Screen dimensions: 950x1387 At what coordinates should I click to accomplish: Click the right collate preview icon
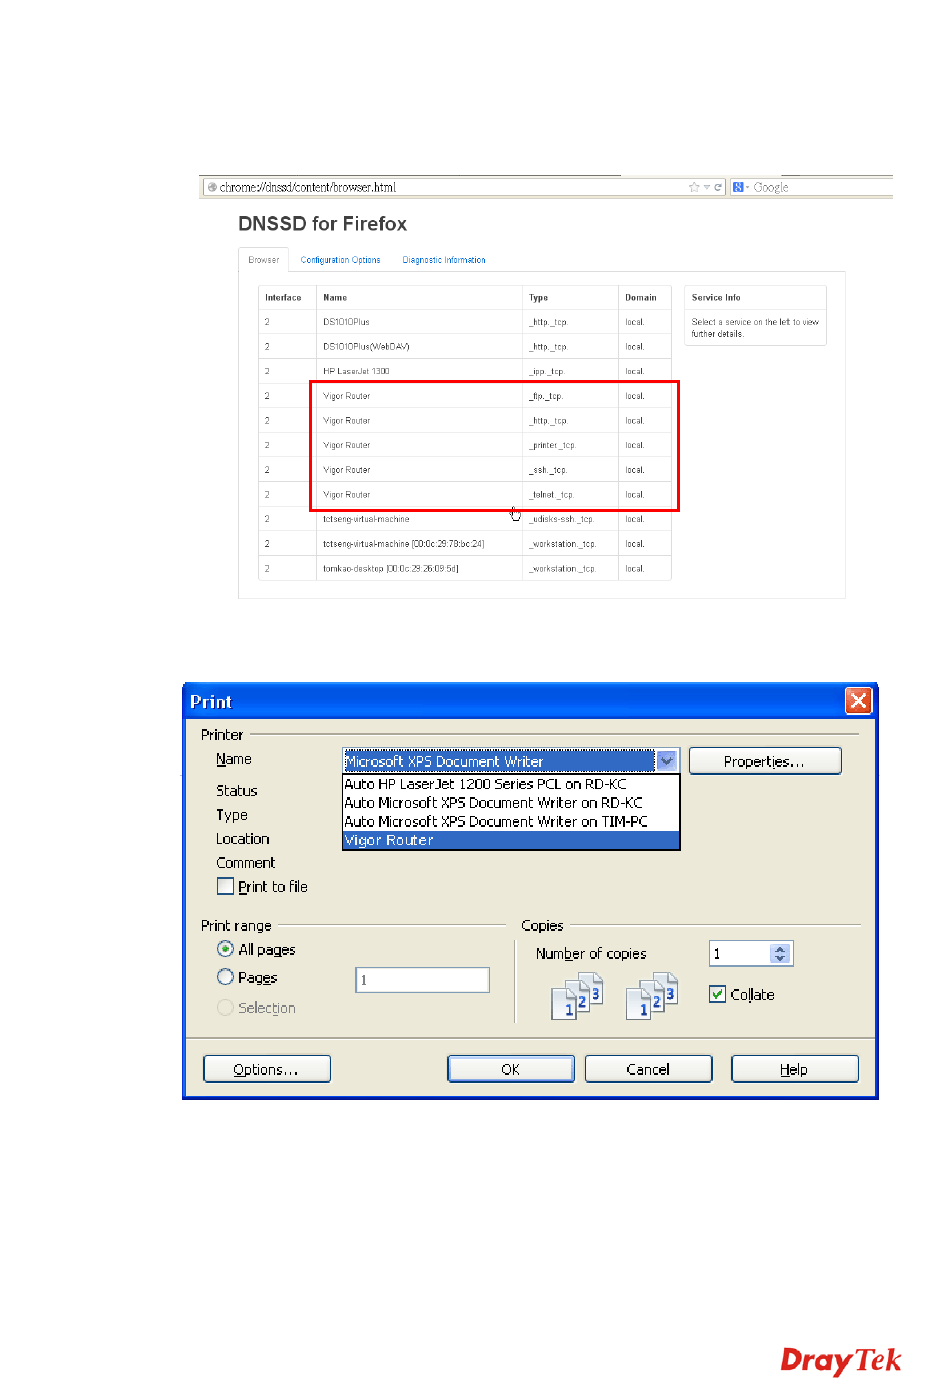[x=652, y=997]
